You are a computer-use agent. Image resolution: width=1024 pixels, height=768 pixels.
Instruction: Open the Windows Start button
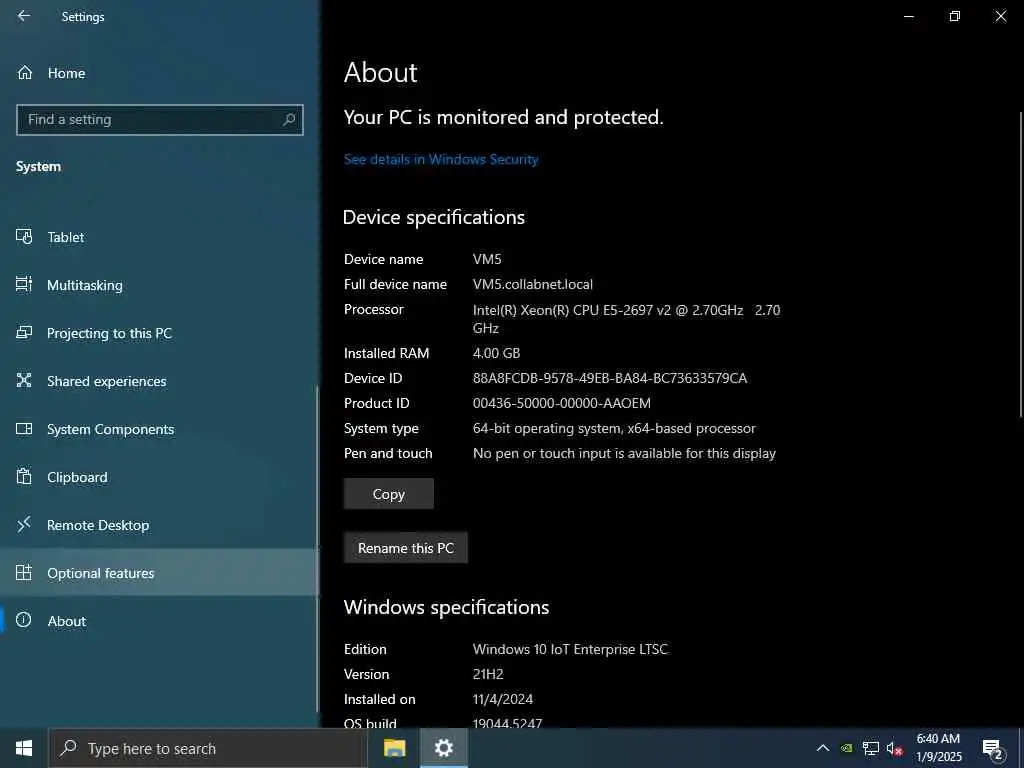24,748
